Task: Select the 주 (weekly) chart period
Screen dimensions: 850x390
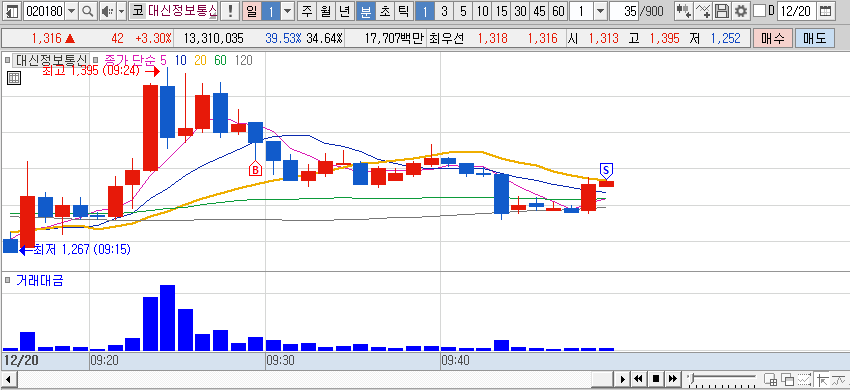Action: (307, 10)
